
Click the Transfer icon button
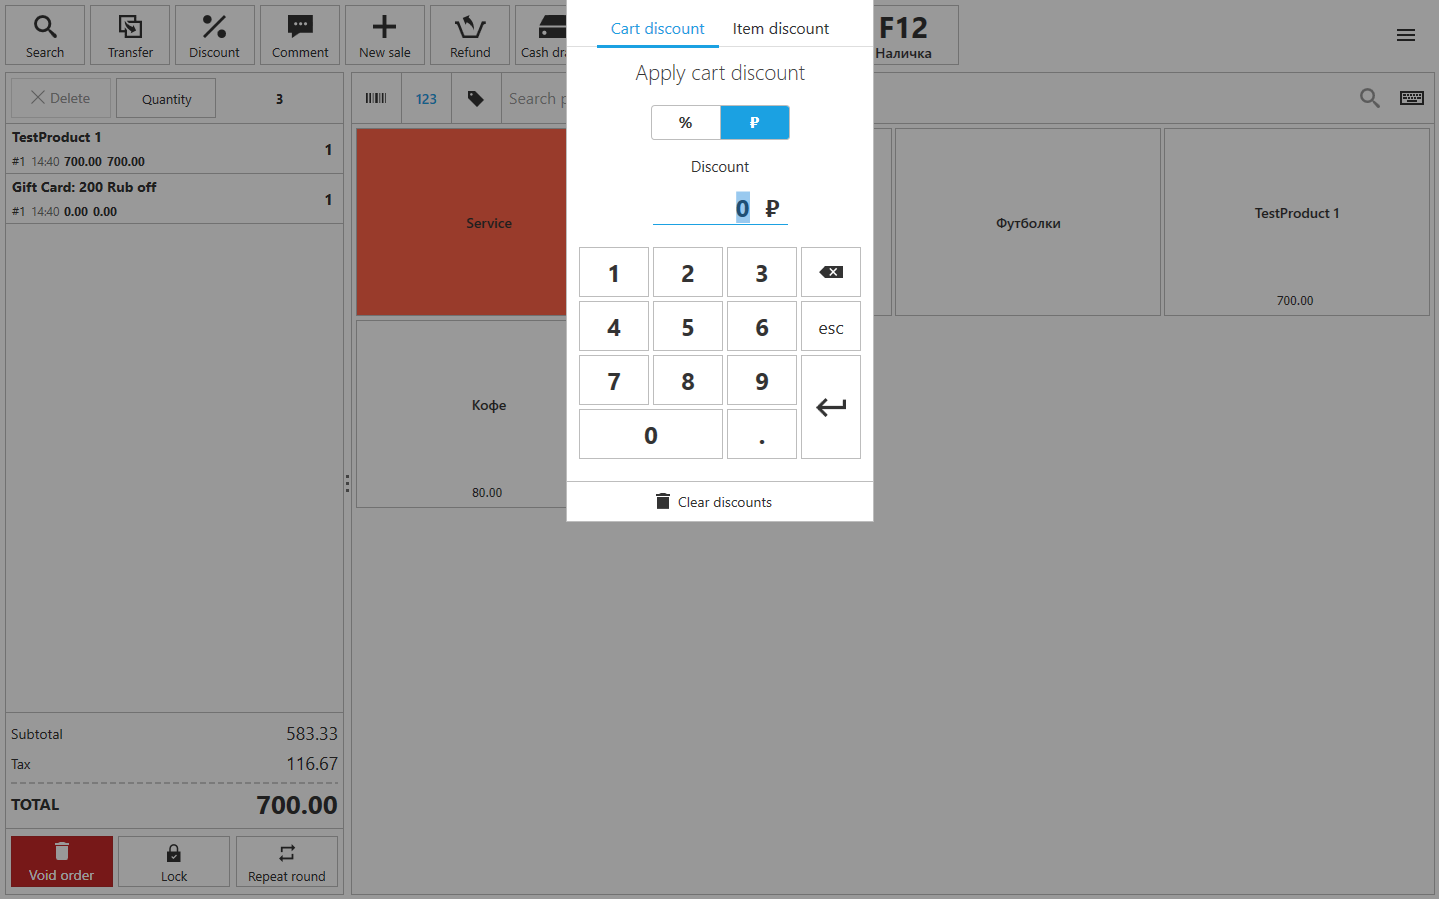pos(130,35)
